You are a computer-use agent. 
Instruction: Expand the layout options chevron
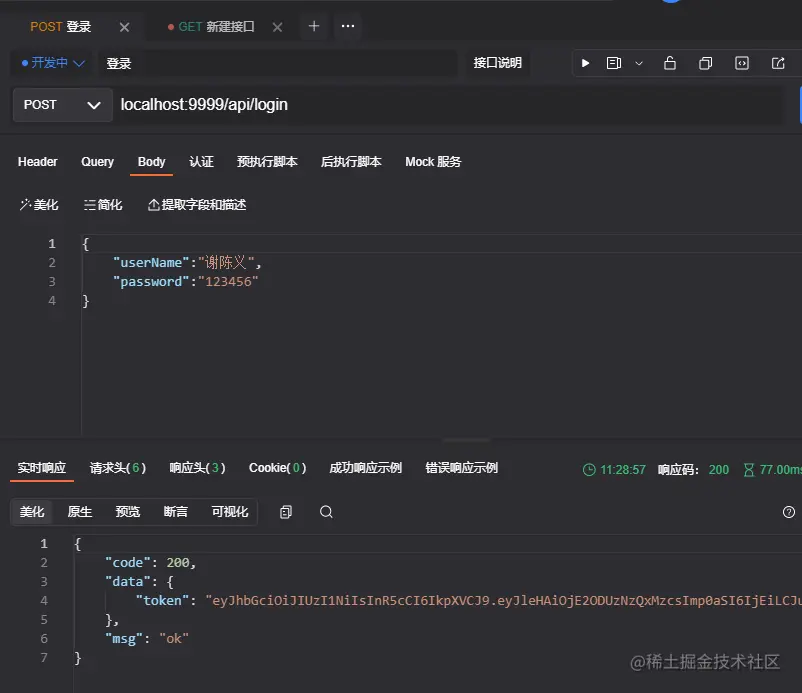coord(639,63)
